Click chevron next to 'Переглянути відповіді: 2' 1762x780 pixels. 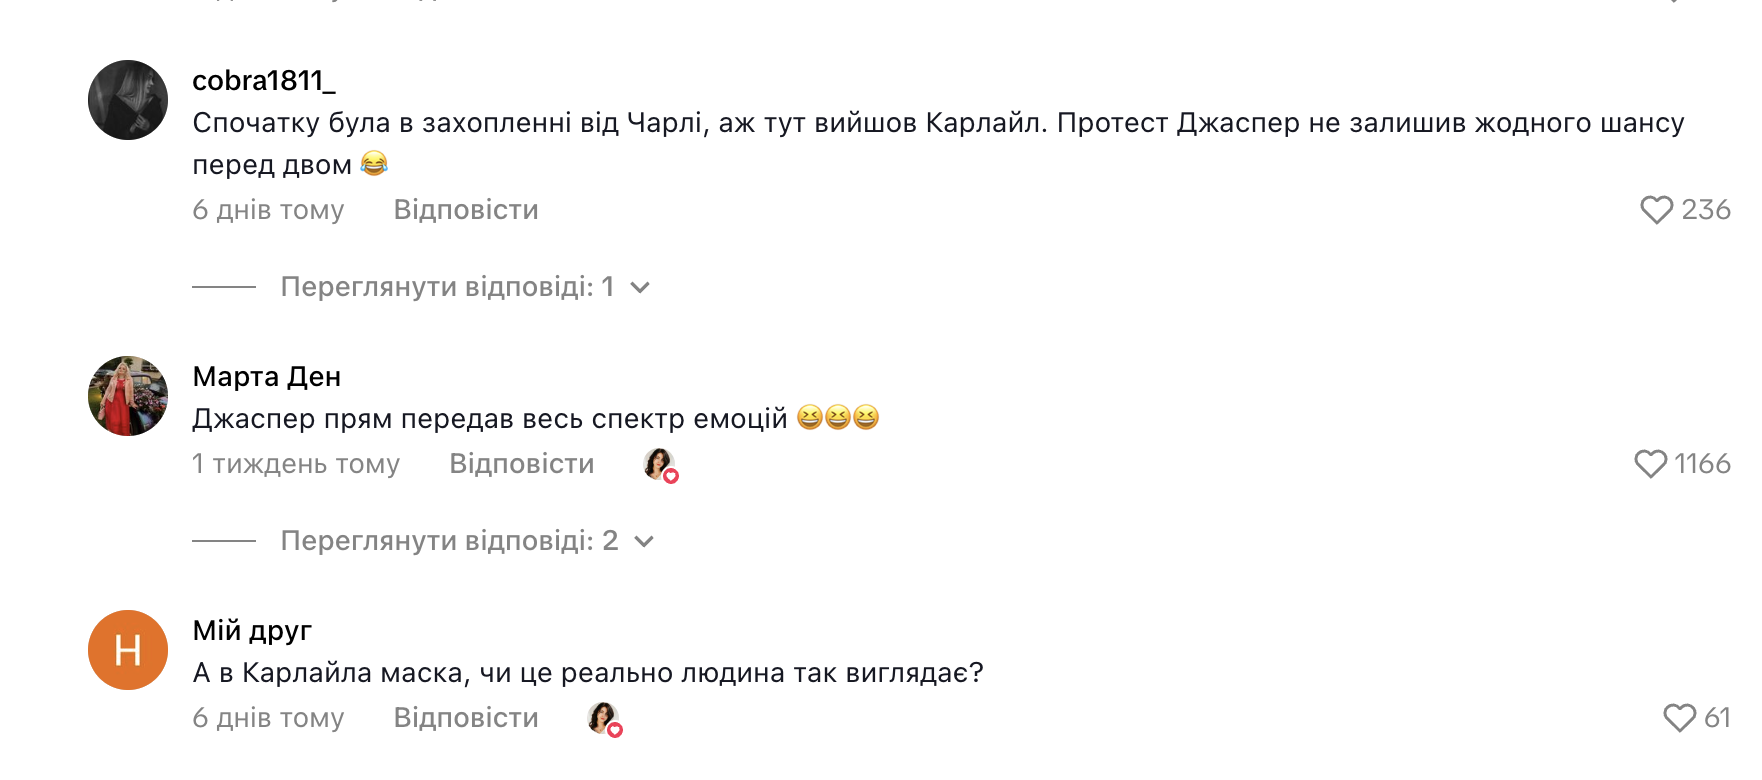coord(644,542)
